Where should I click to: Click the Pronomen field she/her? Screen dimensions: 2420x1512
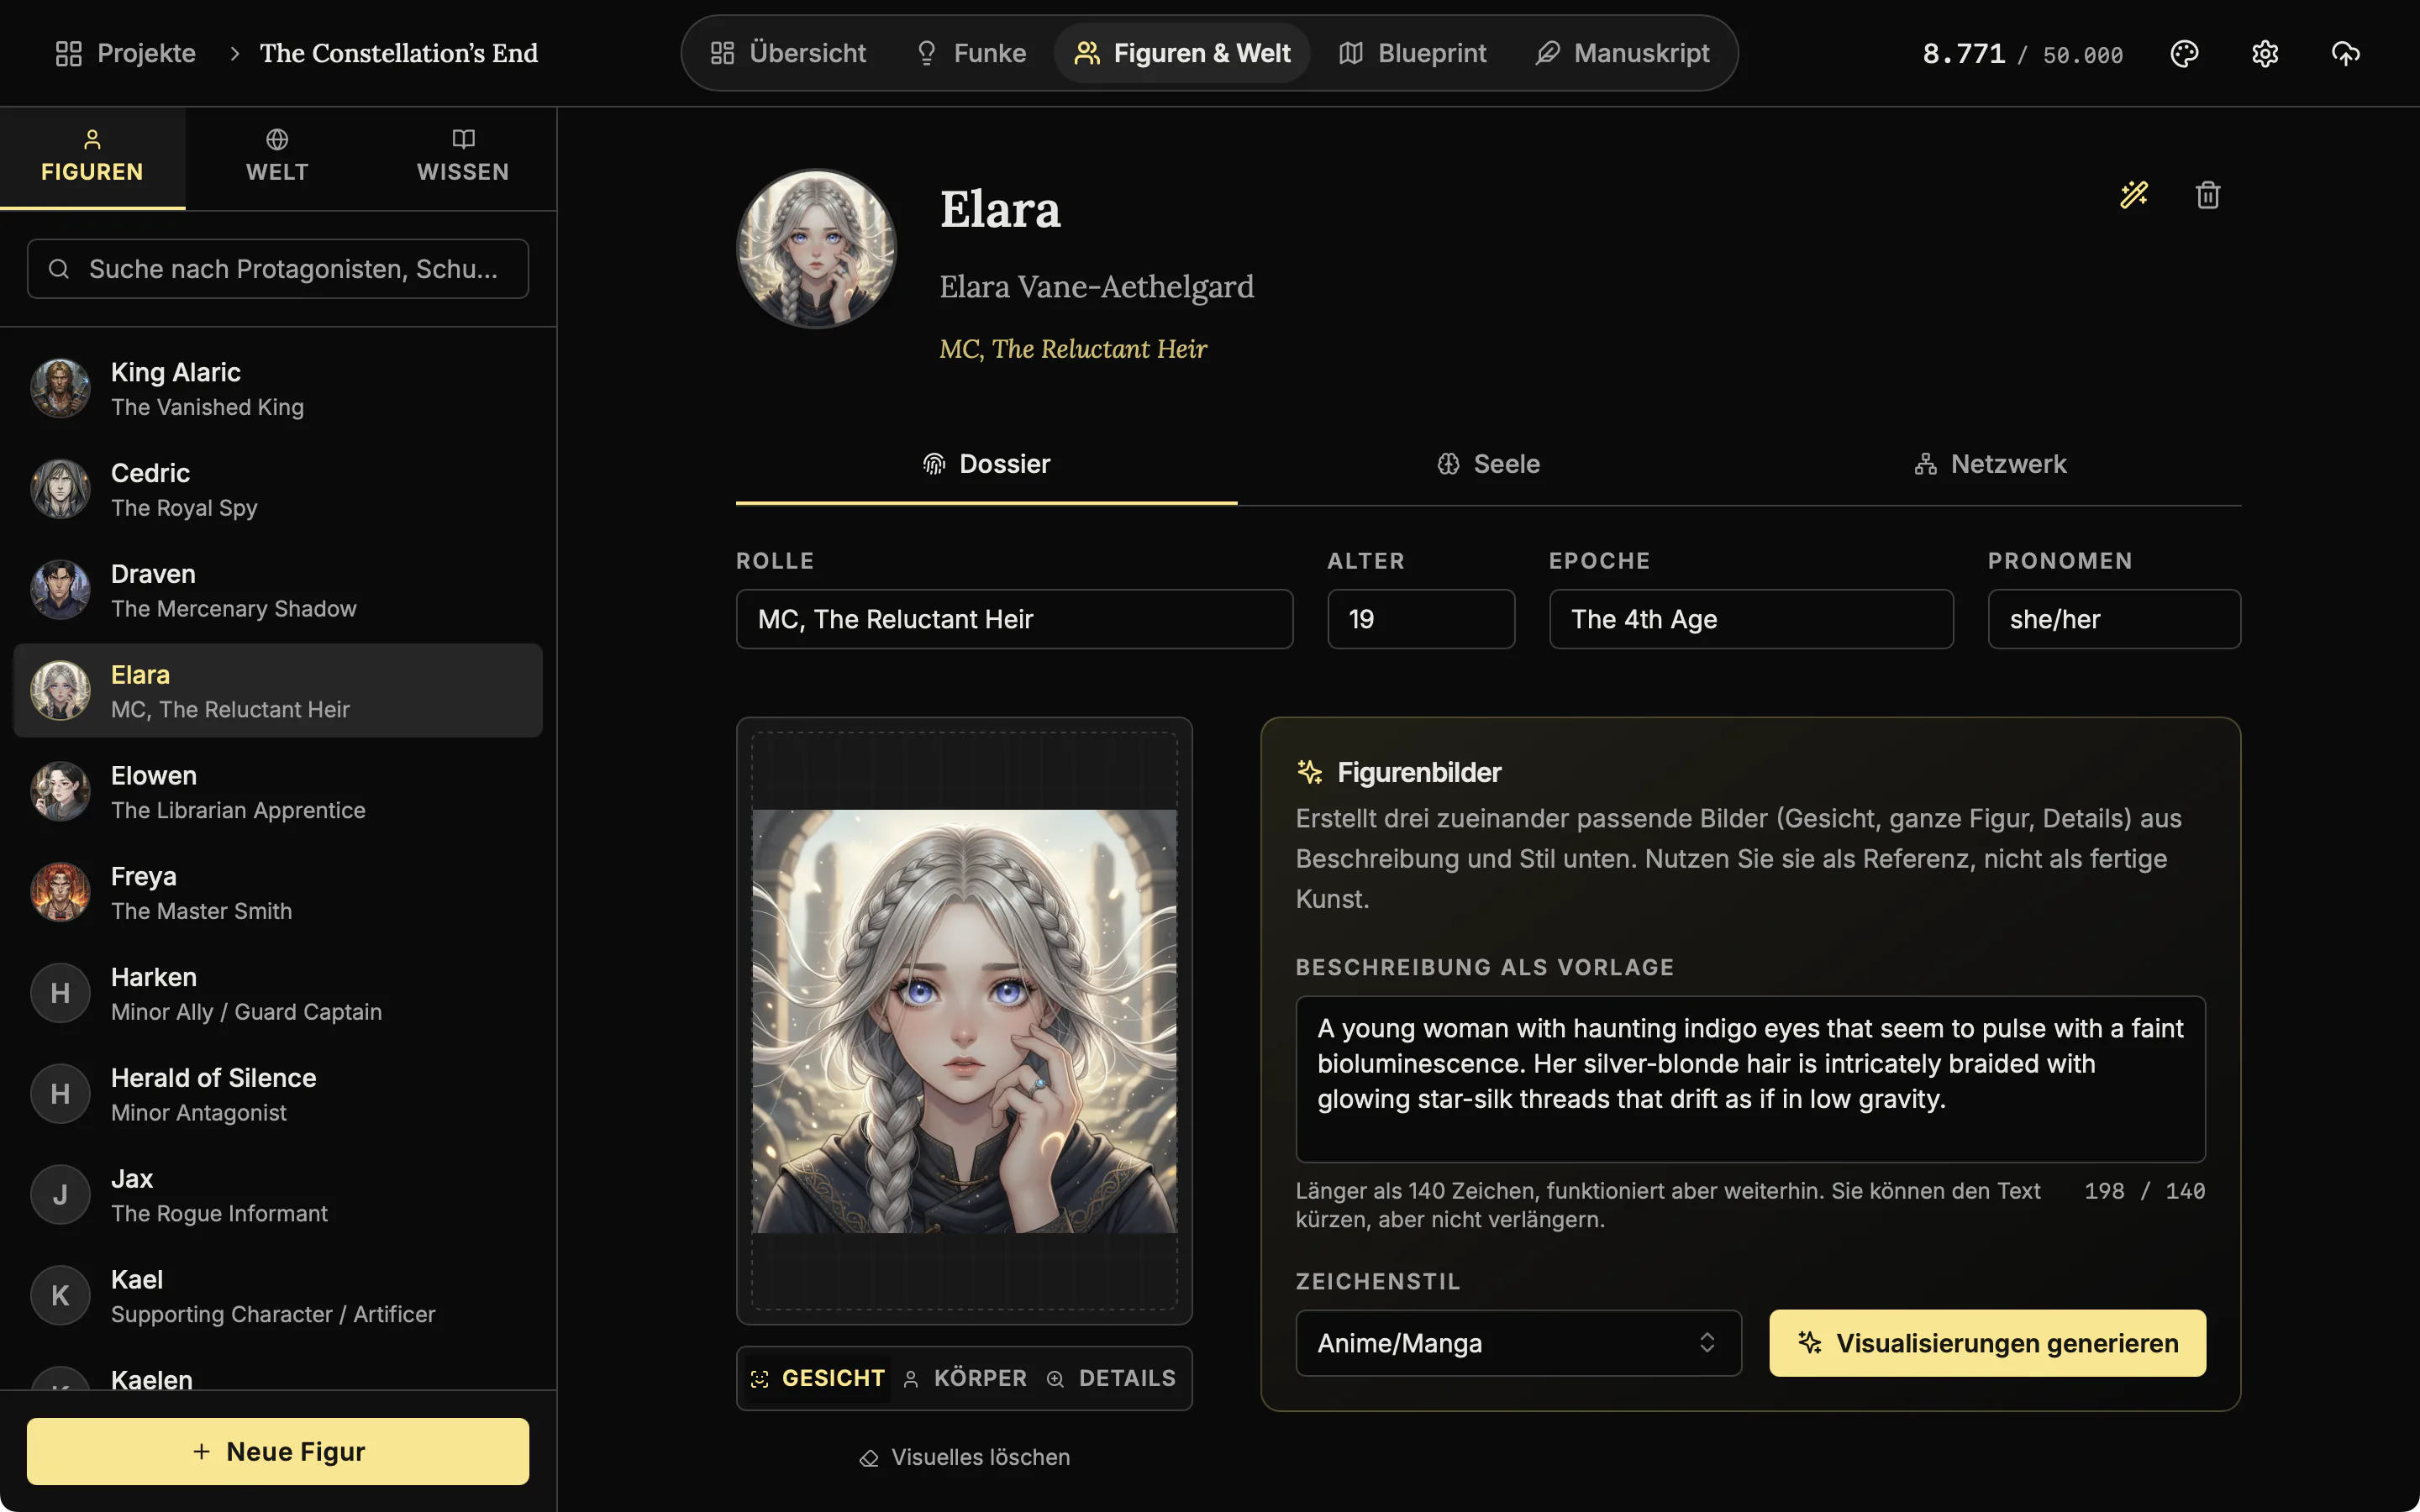pos(2114,619)
